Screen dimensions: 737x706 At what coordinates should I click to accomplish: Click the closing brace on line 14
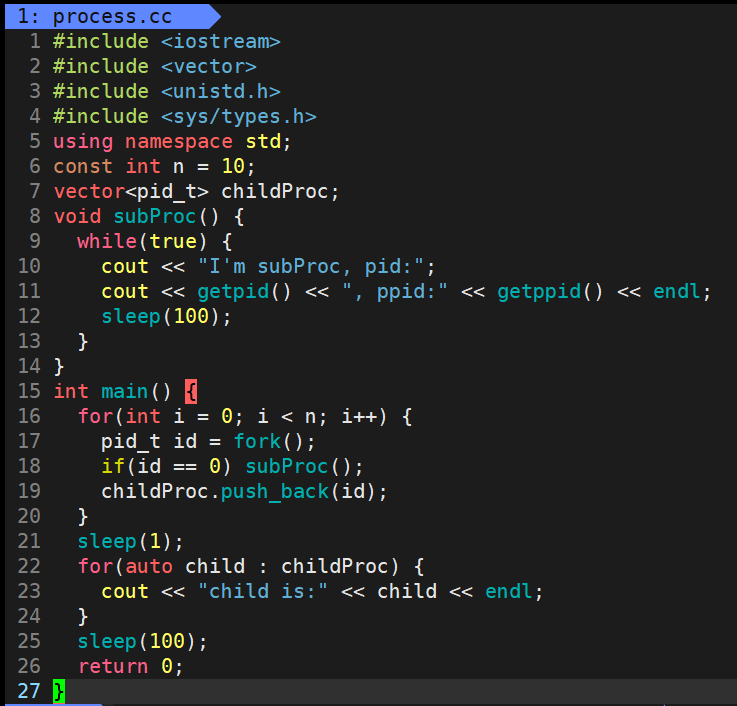(59, 366)
